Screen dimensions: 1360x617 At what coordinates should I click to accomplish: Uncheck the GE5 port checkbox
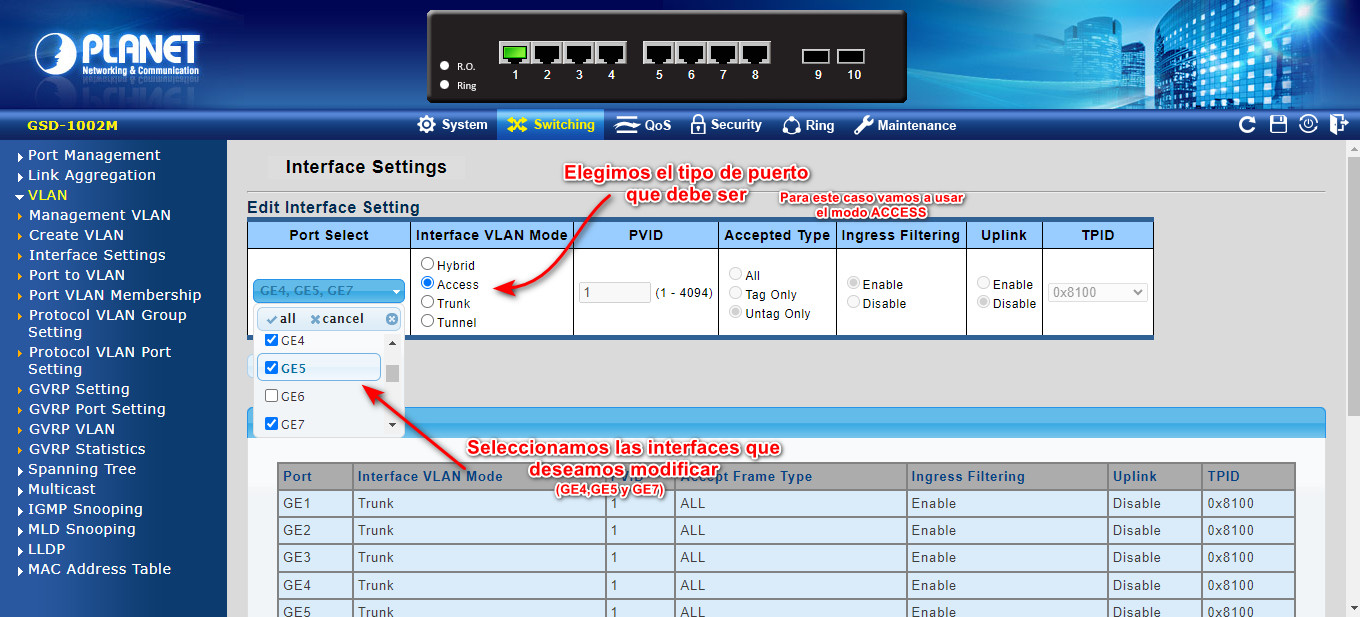pos(272,368)
